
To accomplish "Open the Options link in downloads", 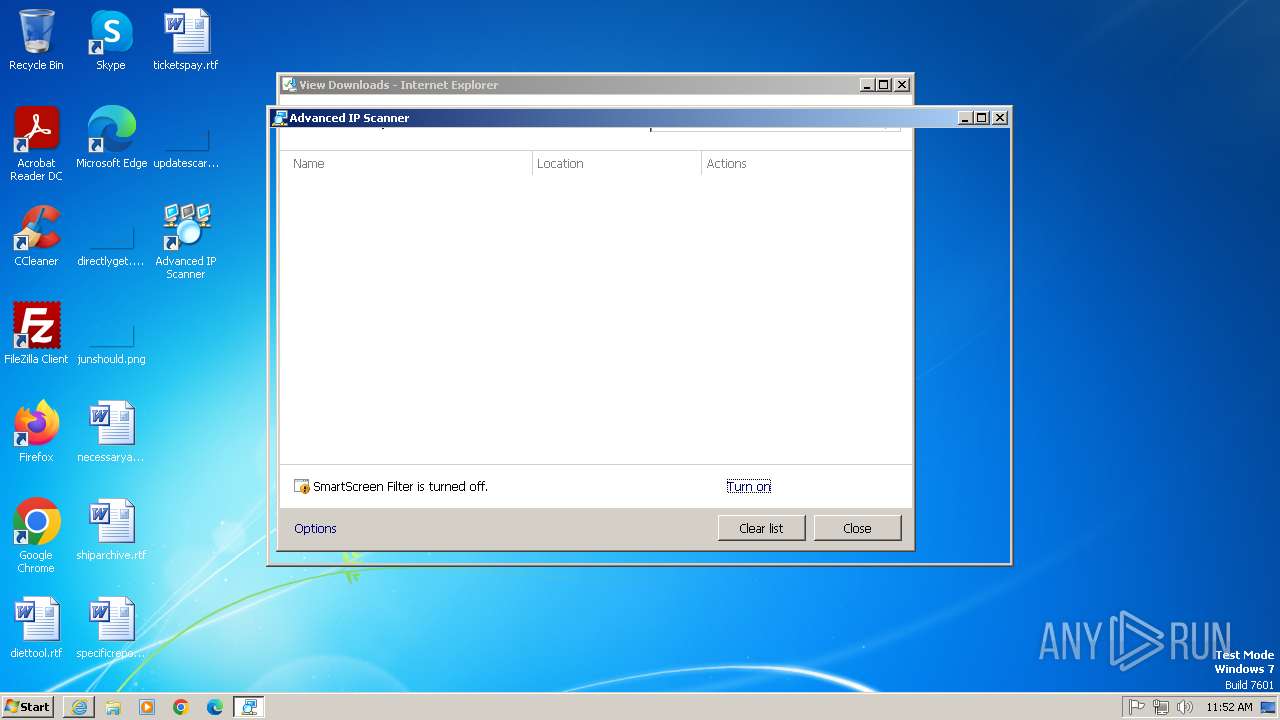I will click(315, 528).
